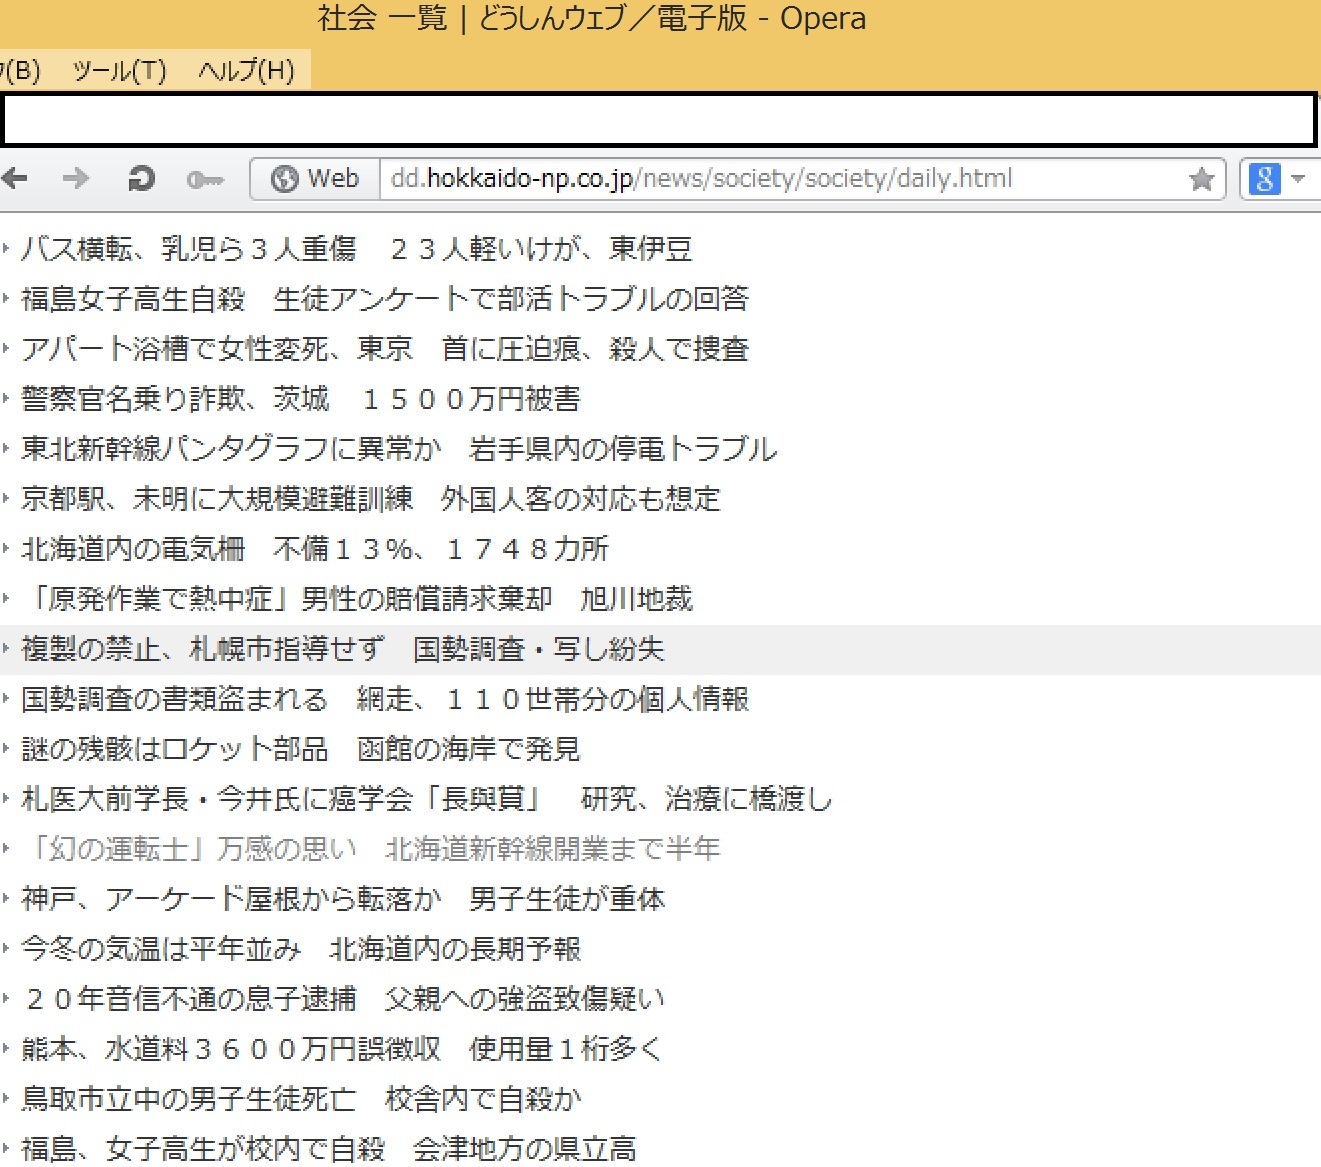Open headline 警察官名乗り詐欺、茨城
The height and width of the screenshot is (1167, 1321).
coord(301,399)
